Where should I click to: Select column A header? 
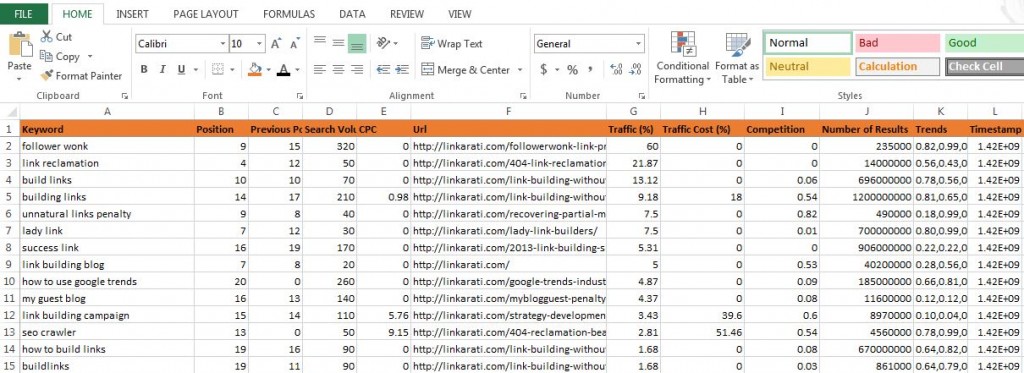tap(107, 112)
